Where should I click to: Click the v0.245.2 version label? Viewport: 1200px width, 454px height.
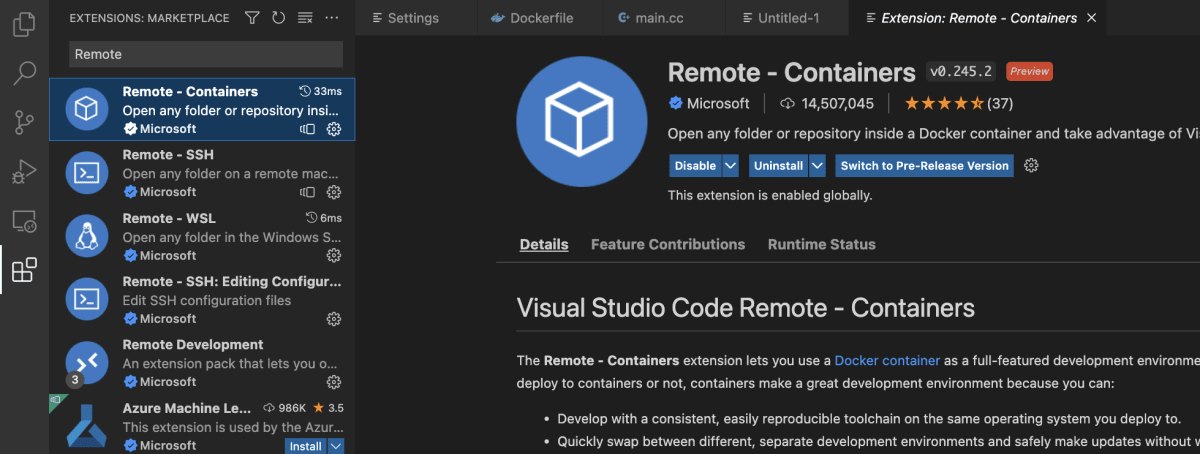coord(960,71)
